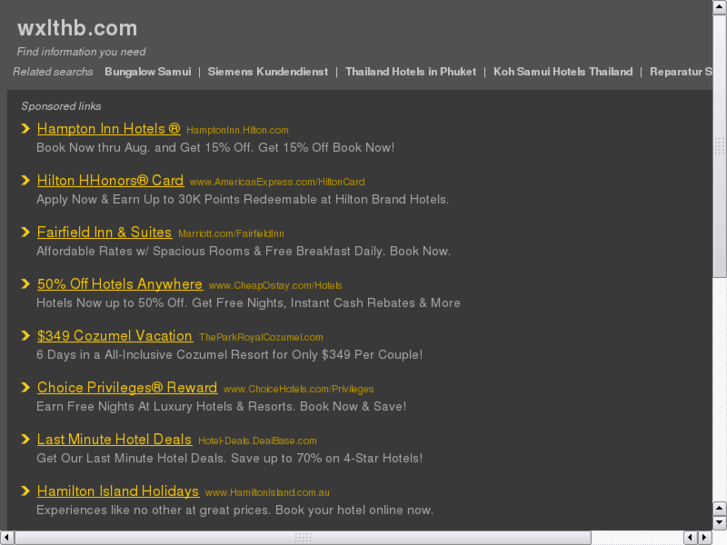
Task: Select the Bungalow Samui related search
Action: point(148,72)
